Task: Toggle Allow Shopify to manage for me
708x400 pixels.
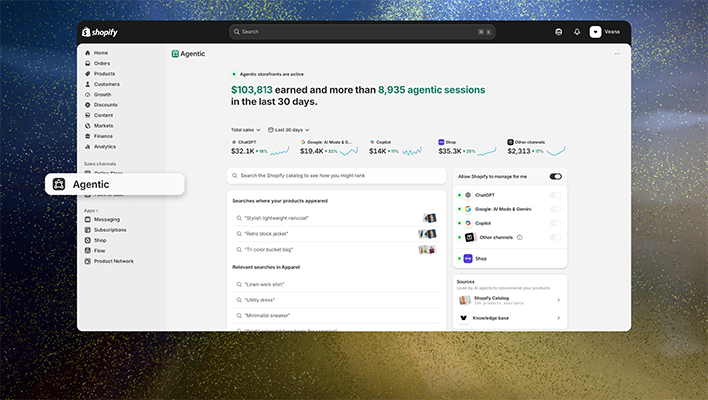Action: point(555,177)
